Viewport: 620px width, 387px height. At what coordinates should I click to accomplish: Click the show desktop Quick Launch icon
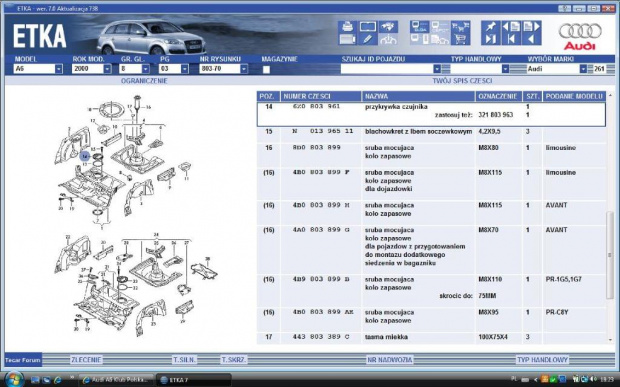click(35, 380)
